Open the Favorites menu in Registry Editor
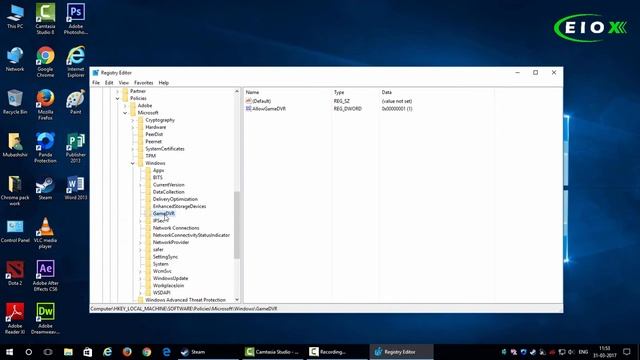640x360 pixels. click(144, 83)
